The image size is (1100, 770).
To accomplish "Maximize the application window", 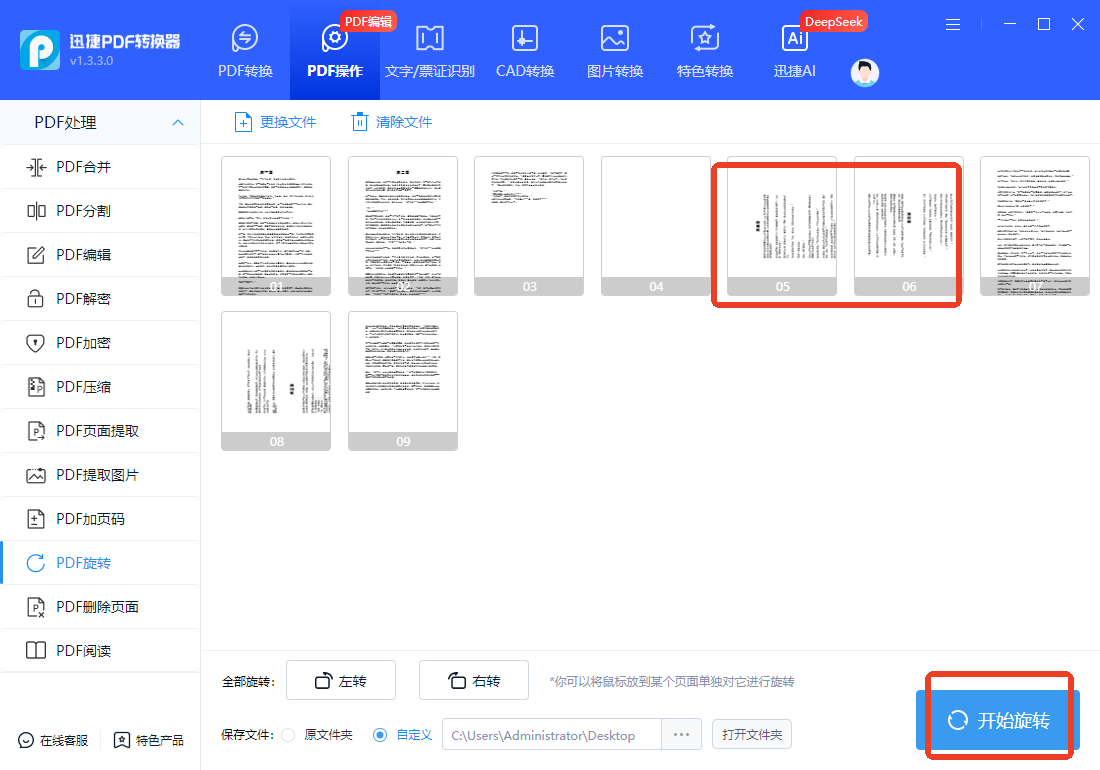I will [x=1044, y=25].
